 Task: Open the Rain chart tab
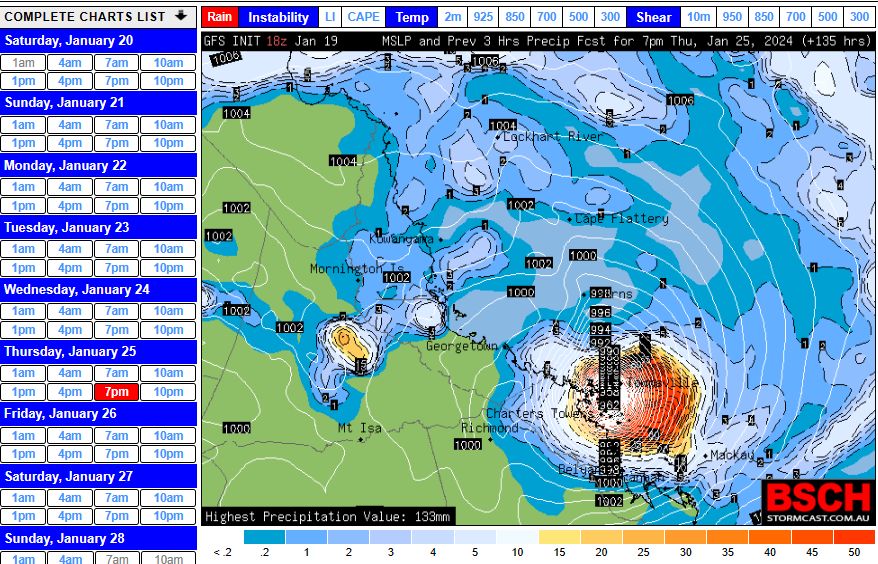(219, 17)
